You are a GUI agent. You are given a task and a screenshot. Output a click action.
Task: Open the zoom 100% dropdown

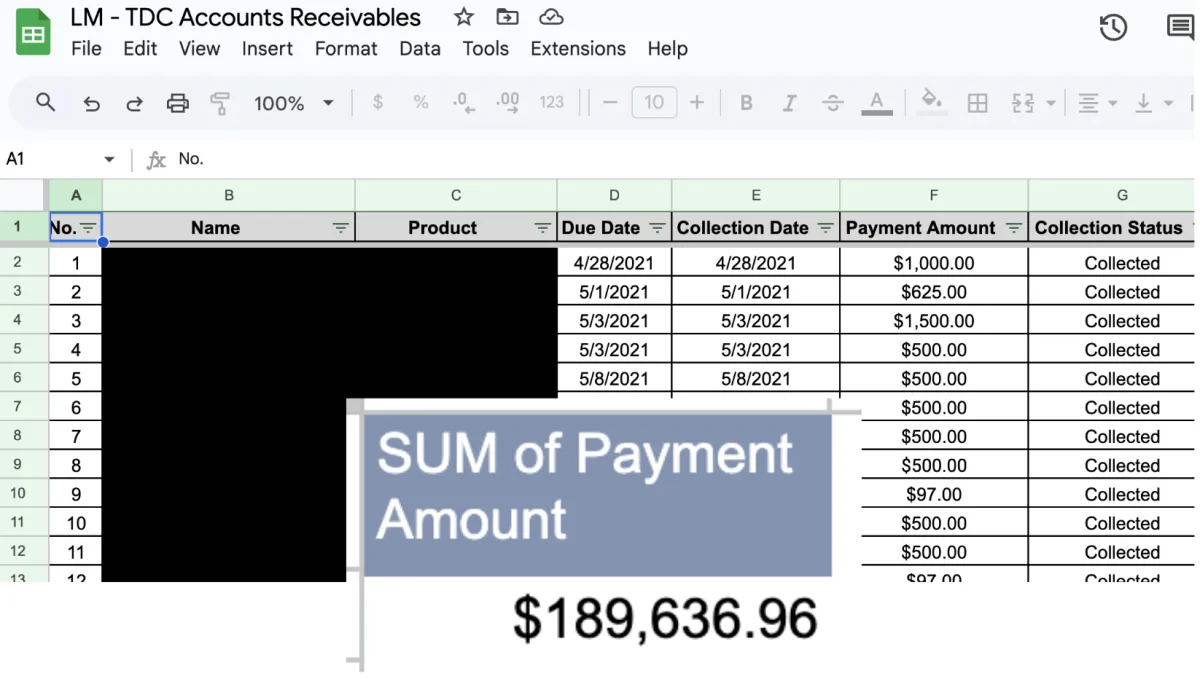[x=294, y=103]
